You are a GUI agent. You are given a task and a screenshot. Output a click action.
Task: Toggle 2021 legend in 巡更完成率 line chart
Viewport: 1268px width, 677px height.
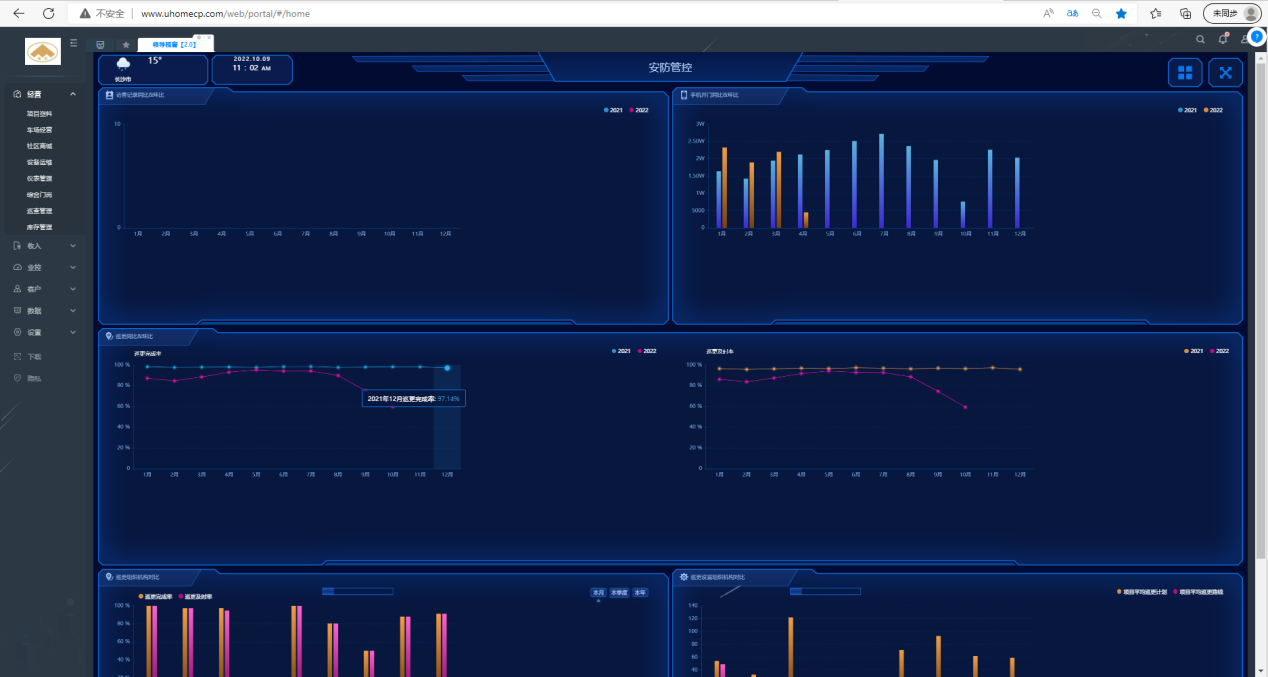point(621,351)
